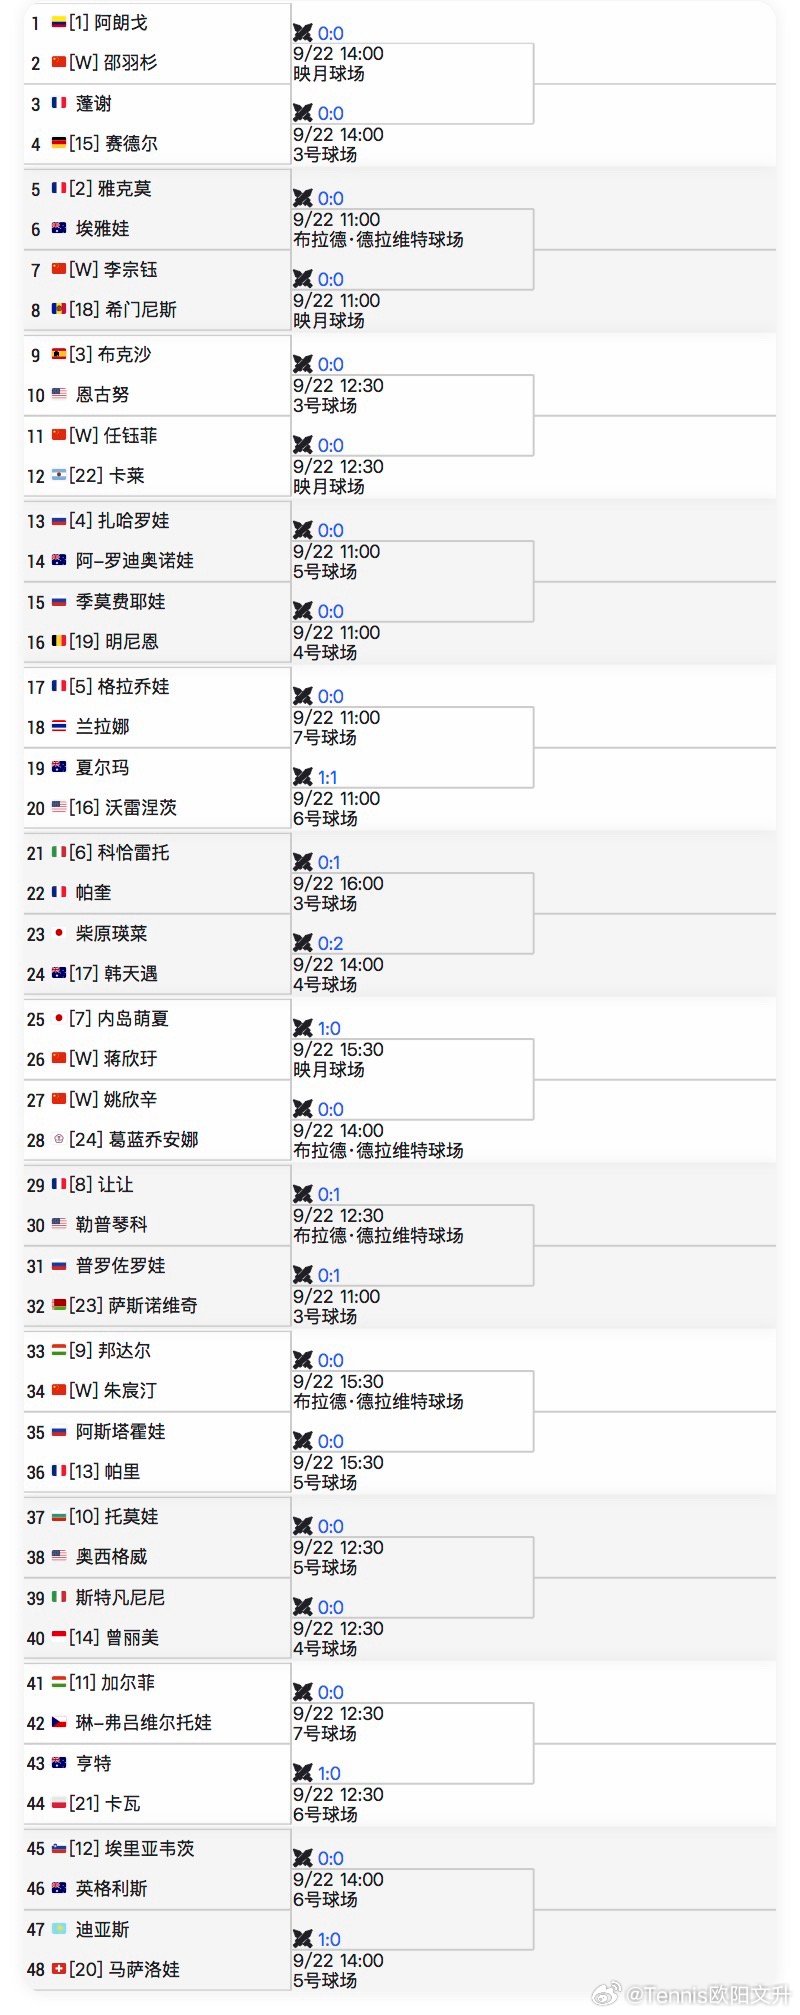Click head-to-head icon for 阿朗戈 vs 邵羽杉

tap(303, 33)
